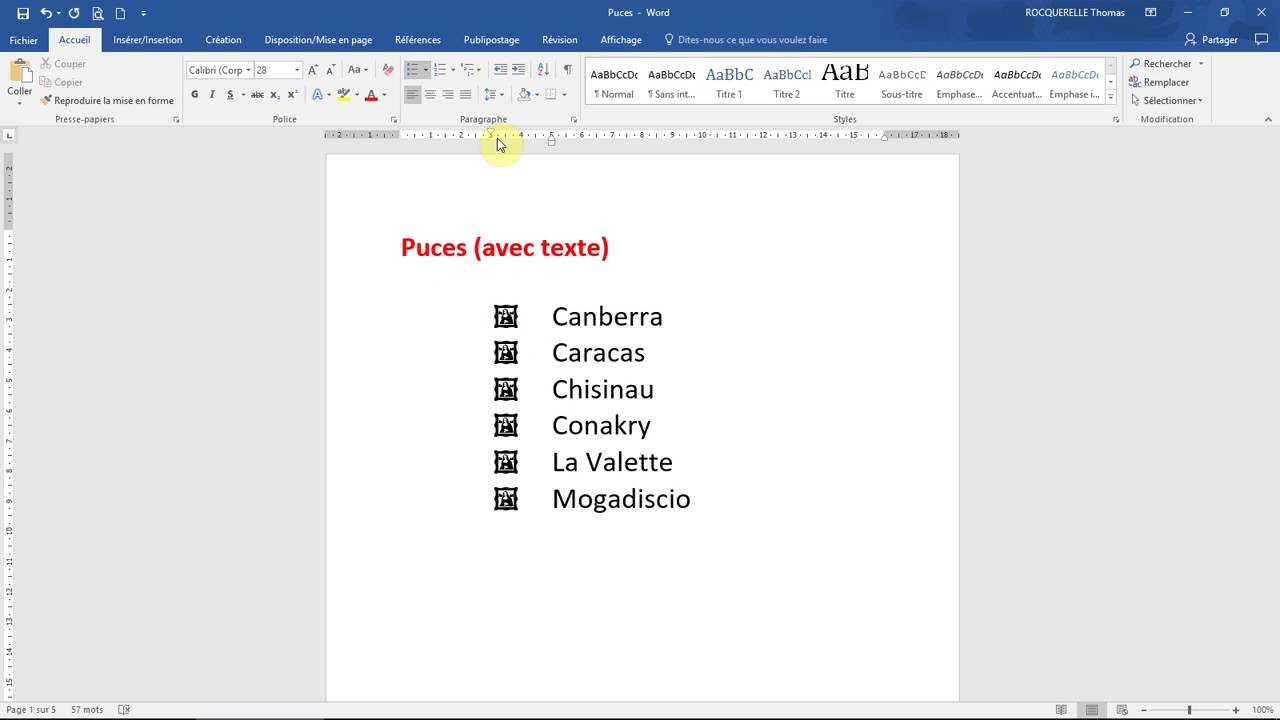Viewport: 1280px width, 720px height.
Task: Click Remplacer to replace text
Action: 1160,82
